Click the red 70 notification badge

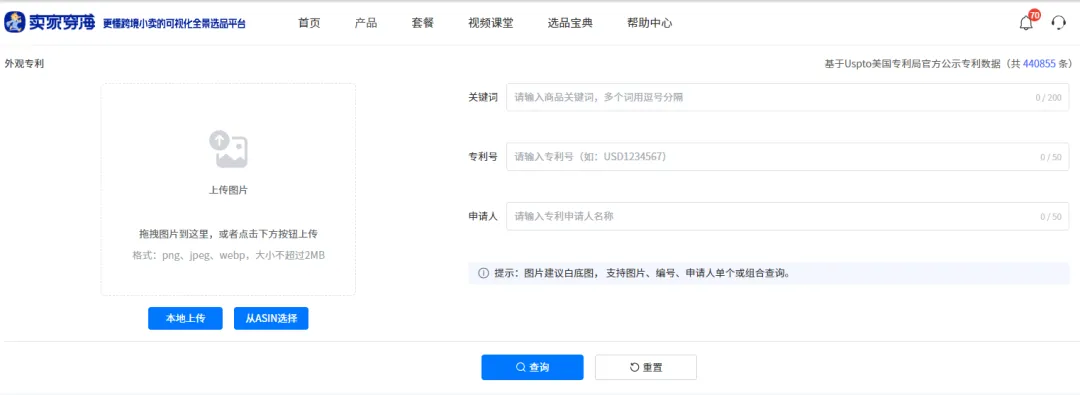click(1034, 14)
